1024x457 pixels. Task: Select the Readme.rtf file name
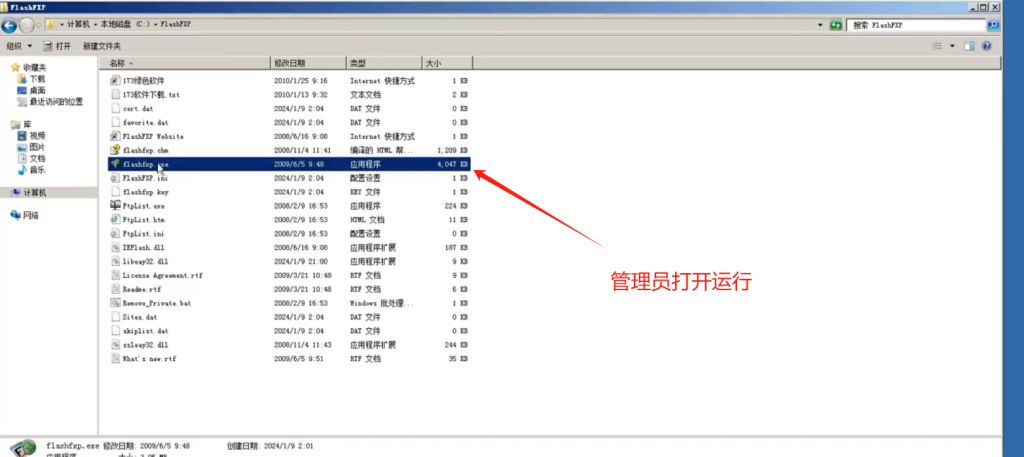coord(142,289)
